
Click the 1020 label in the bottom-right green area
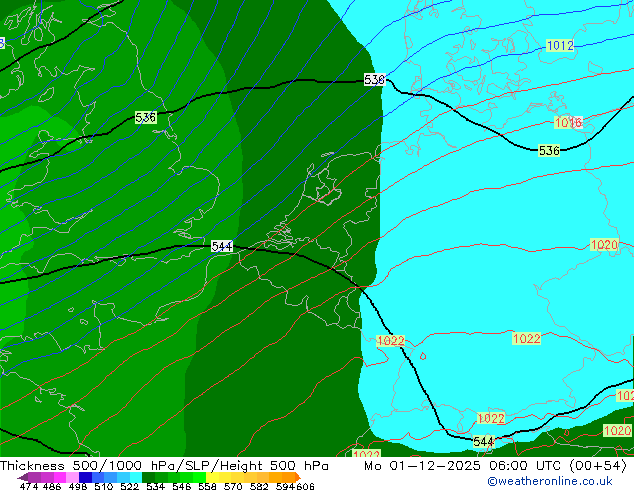coord(617,431)
